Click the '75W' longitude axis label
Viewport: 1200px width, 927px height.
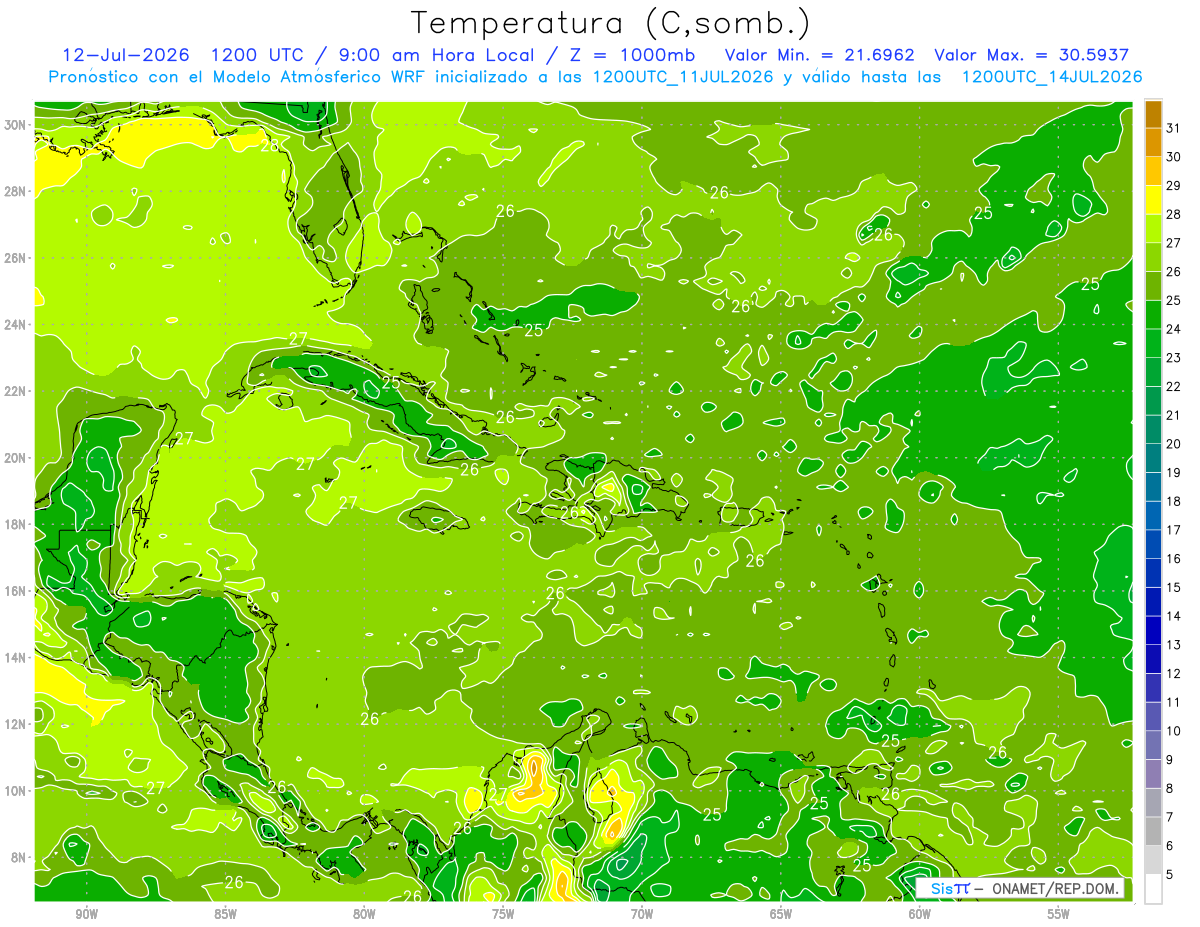click(503, 914)
